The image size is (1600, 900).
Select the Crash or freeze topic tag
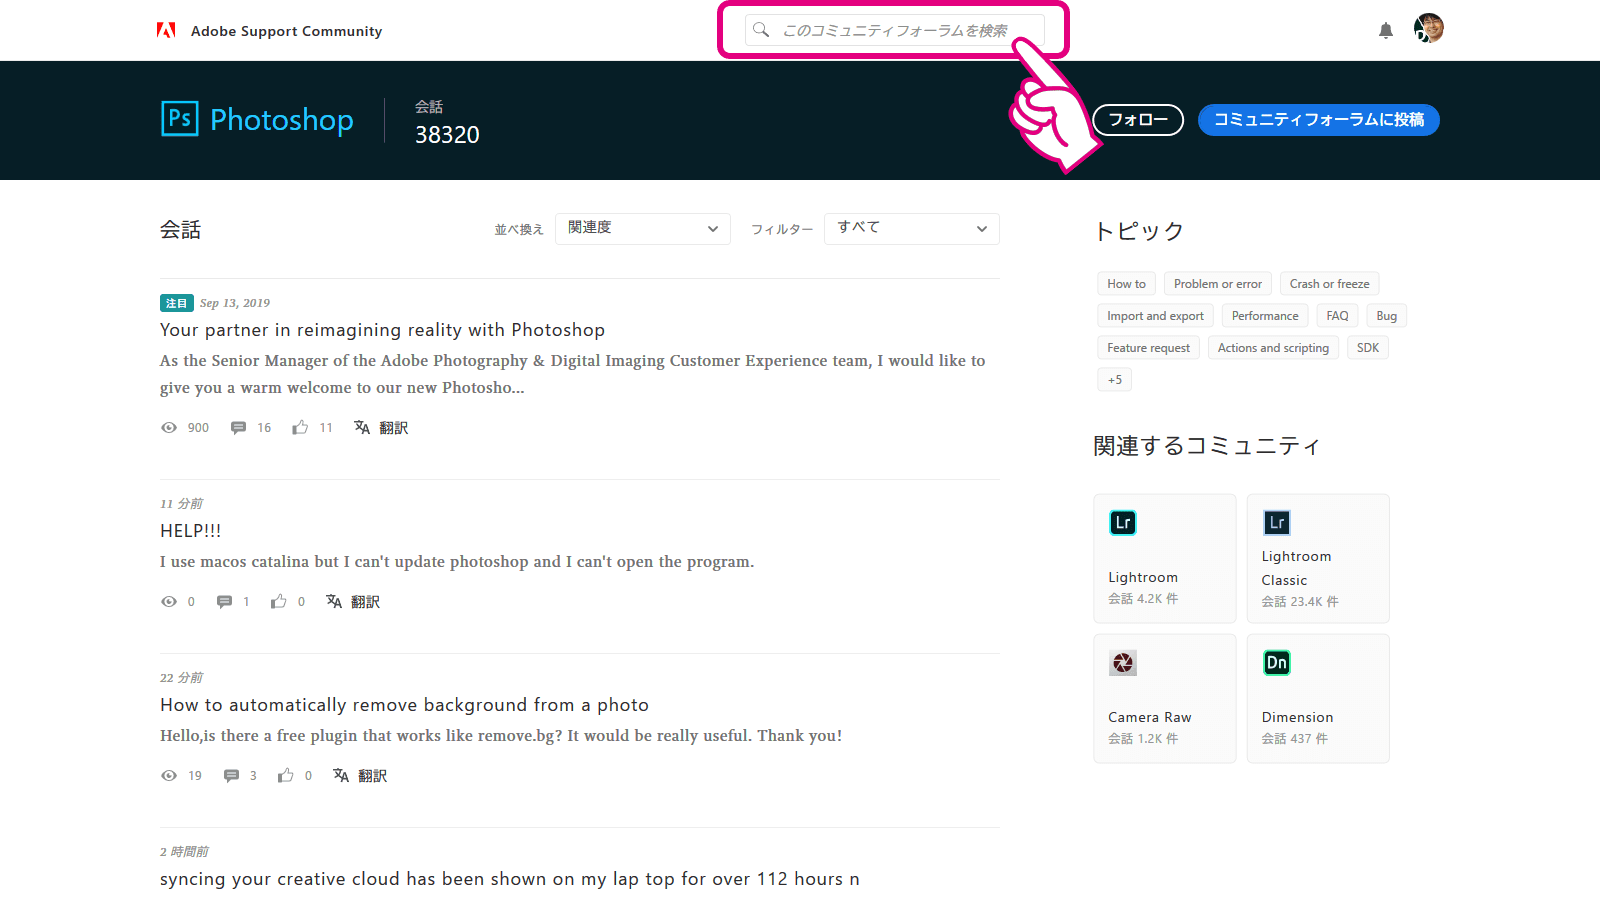point(1329,284)
